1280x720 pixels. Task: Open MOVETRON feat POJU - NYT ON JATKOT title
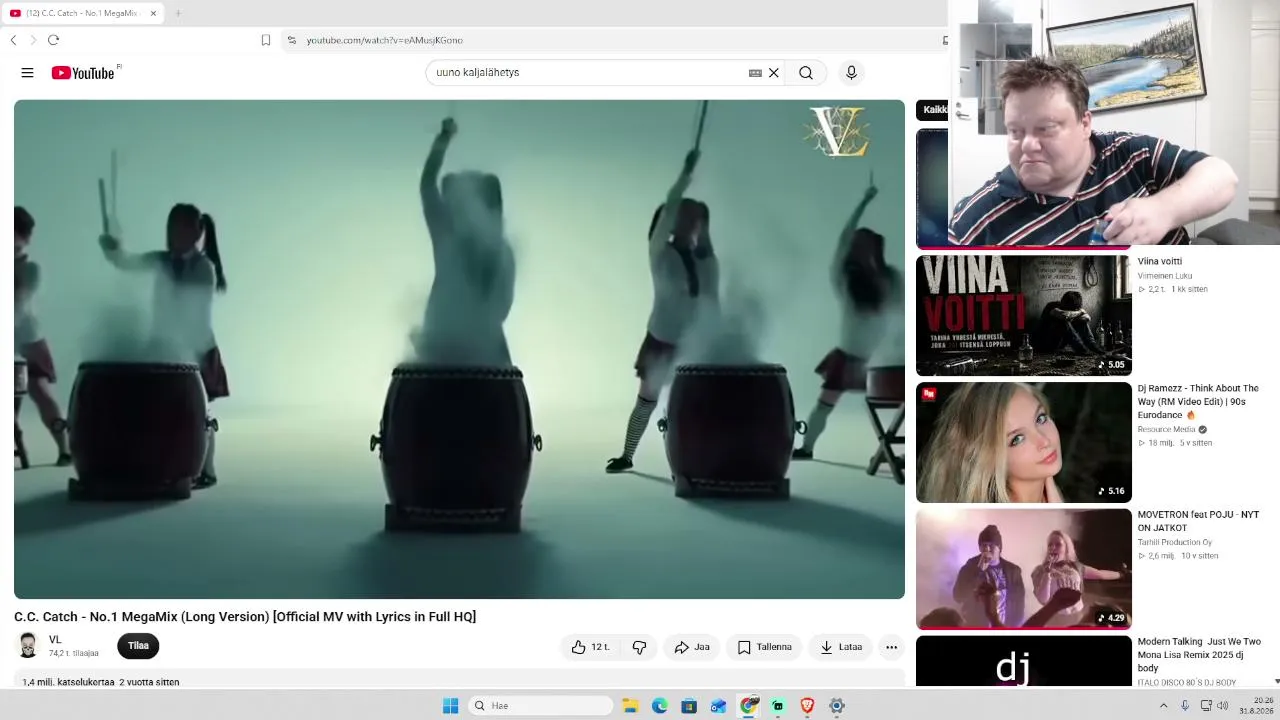point(1198,521)
